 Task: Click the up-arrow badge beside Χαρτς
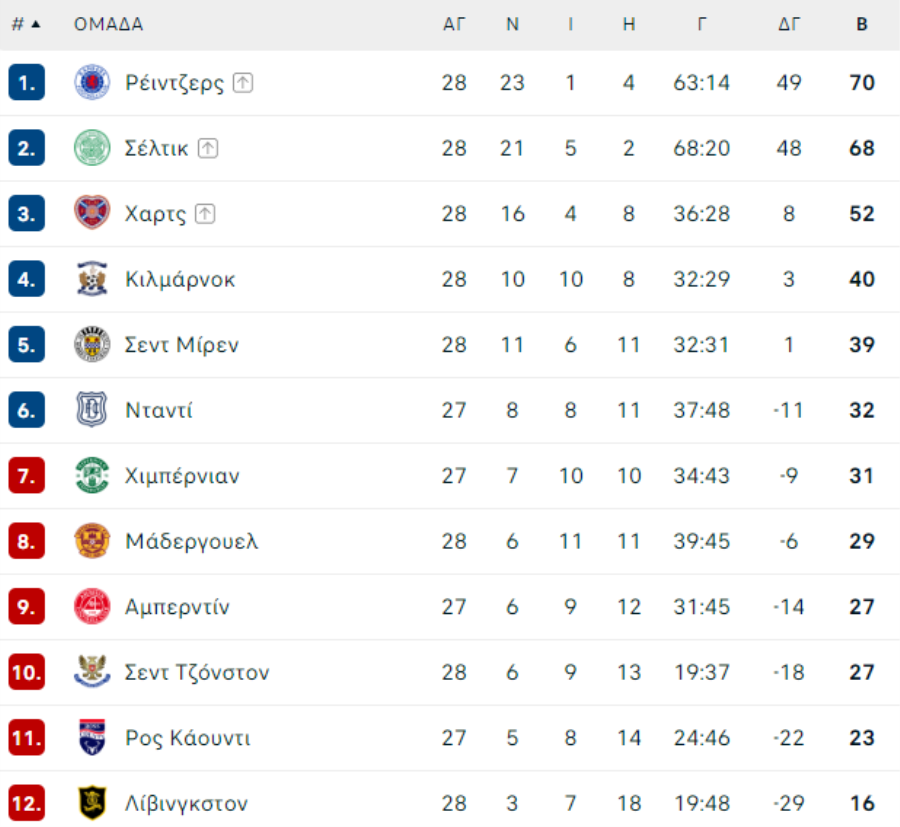(x=205, y=214)
